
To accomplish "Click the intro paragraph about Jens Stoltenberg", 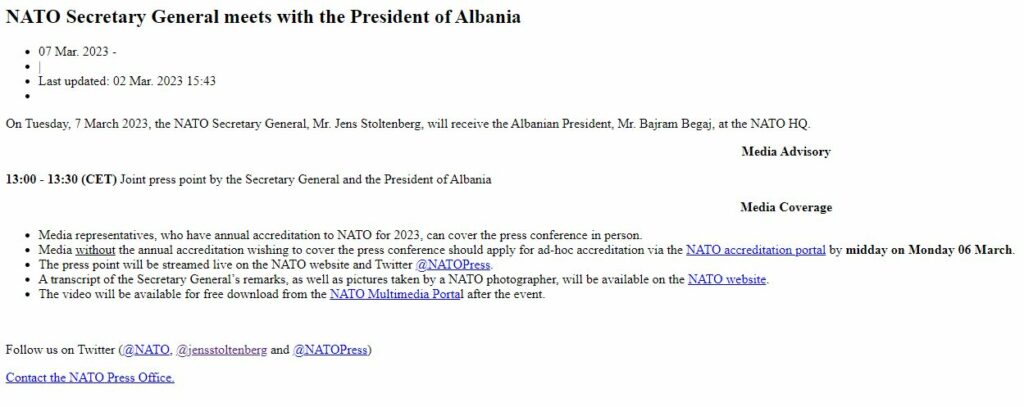I will 408,124.
